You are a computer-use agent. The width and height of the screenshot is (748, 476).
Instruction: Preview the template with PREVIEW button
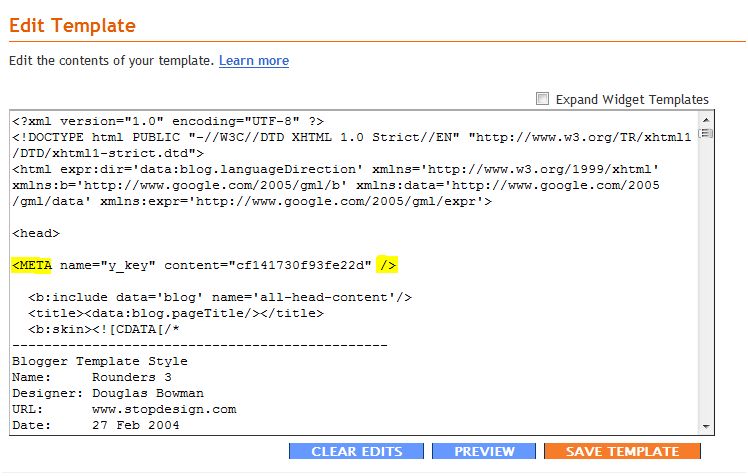tap(484, 451)
